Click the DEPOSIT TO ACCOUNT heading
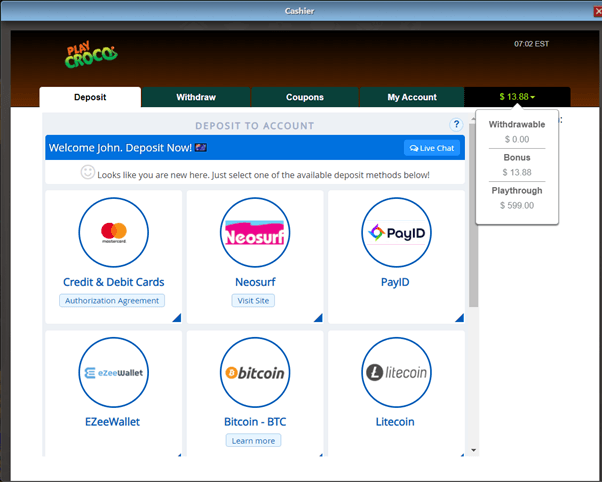The image size is (602, 482). point(255,126)
